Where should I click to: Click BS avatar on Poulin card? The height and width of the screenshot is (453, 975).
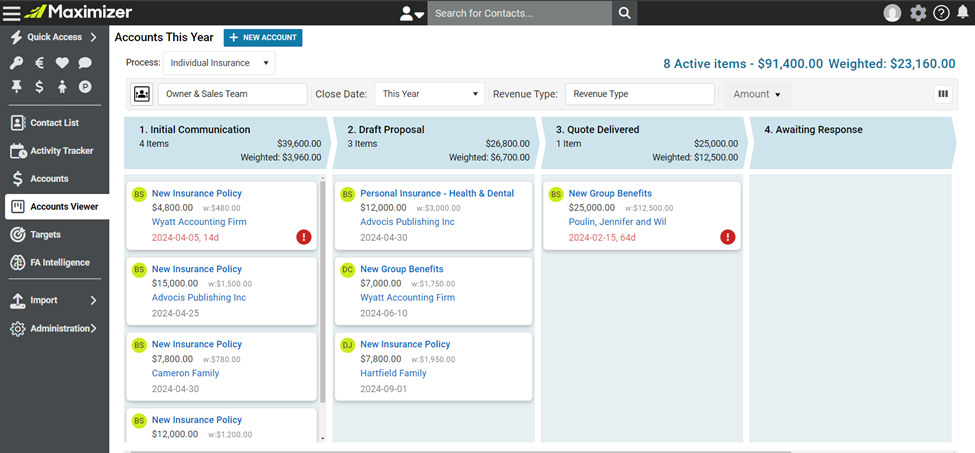pos(556,194)
